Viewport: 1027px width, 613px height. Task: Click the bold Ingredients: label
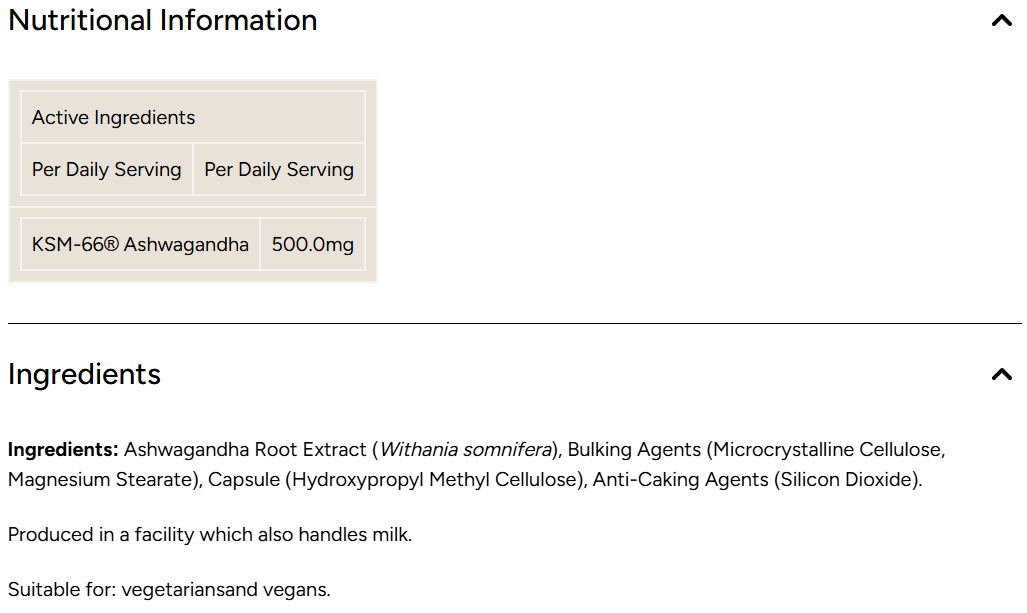click(63, 450)
